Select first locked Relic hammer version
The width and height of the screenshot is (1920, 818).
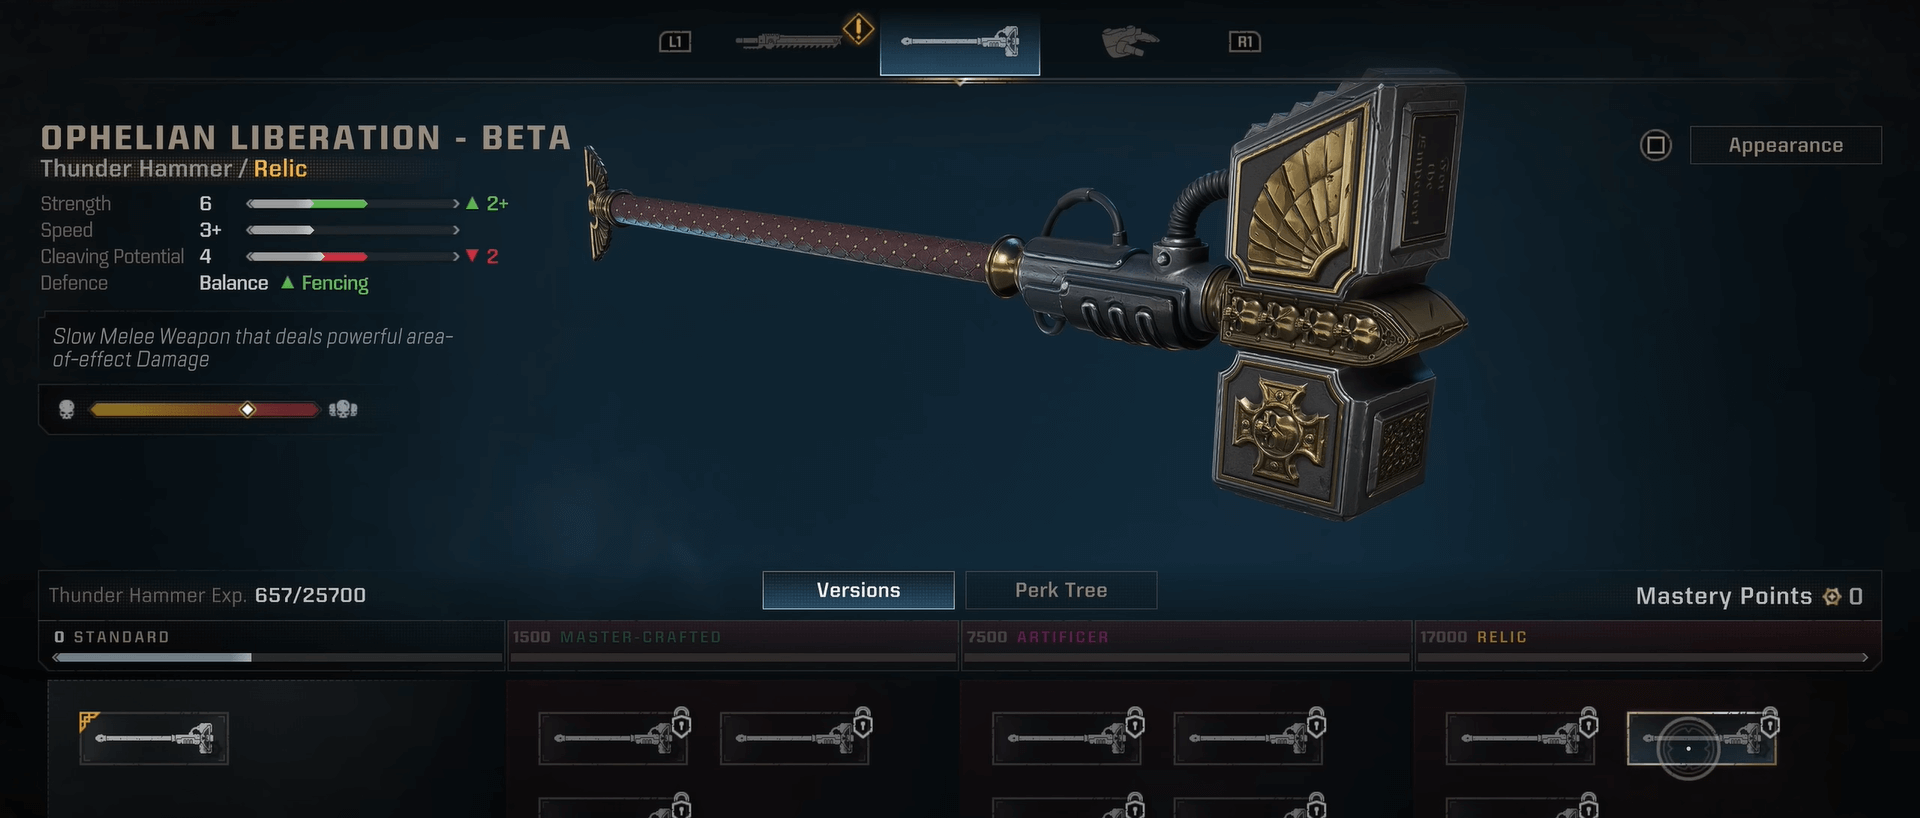[1521, 738]
